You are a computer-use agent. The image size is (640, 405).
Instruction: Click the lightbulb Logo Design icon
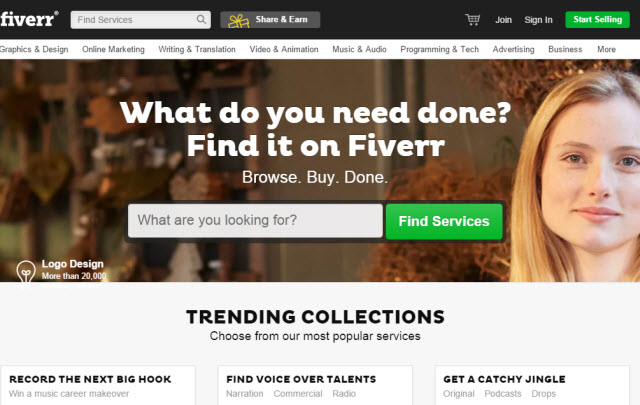click(26, 271)
